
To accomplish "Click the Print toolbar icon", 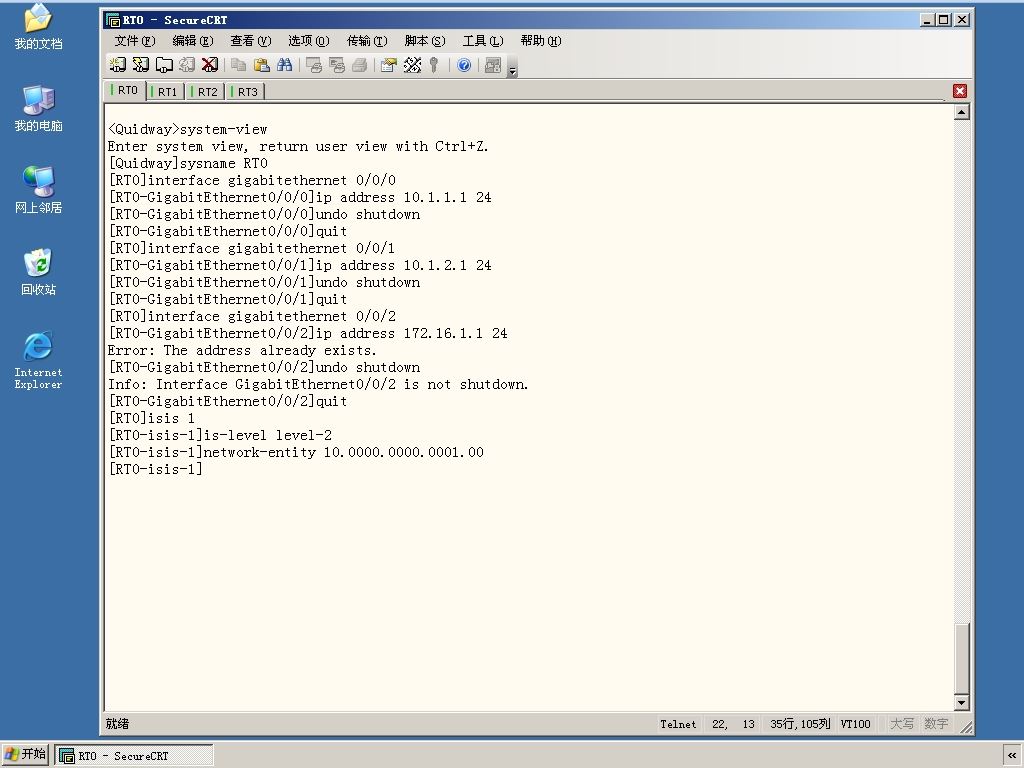I will 360,65.
